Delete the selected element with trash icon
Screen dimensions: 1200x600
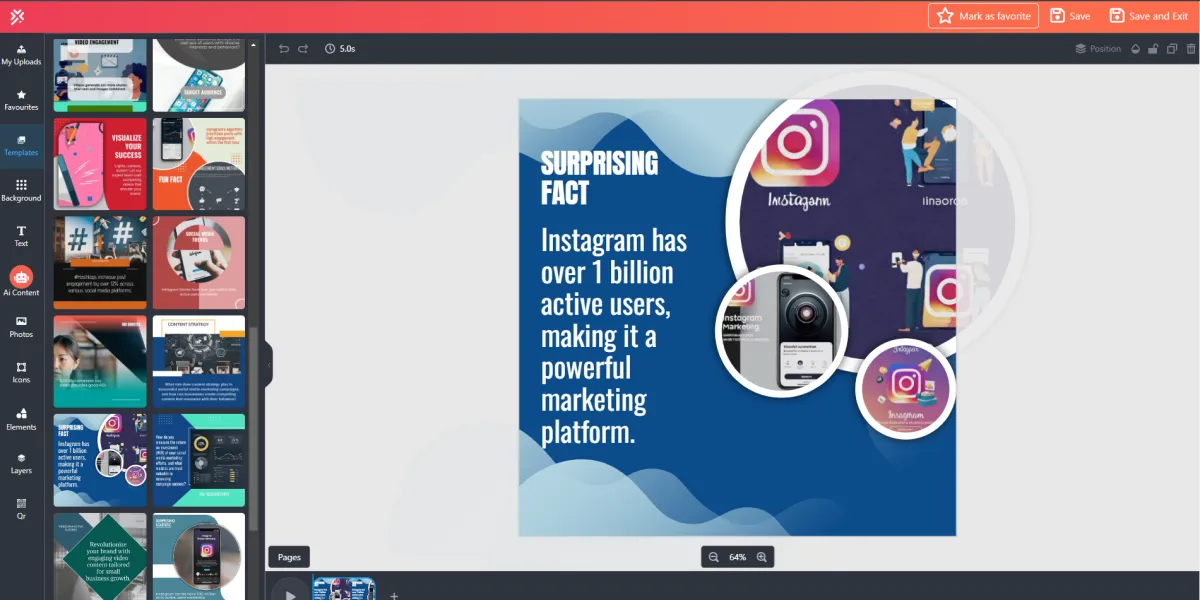[x=1189, y=48]
